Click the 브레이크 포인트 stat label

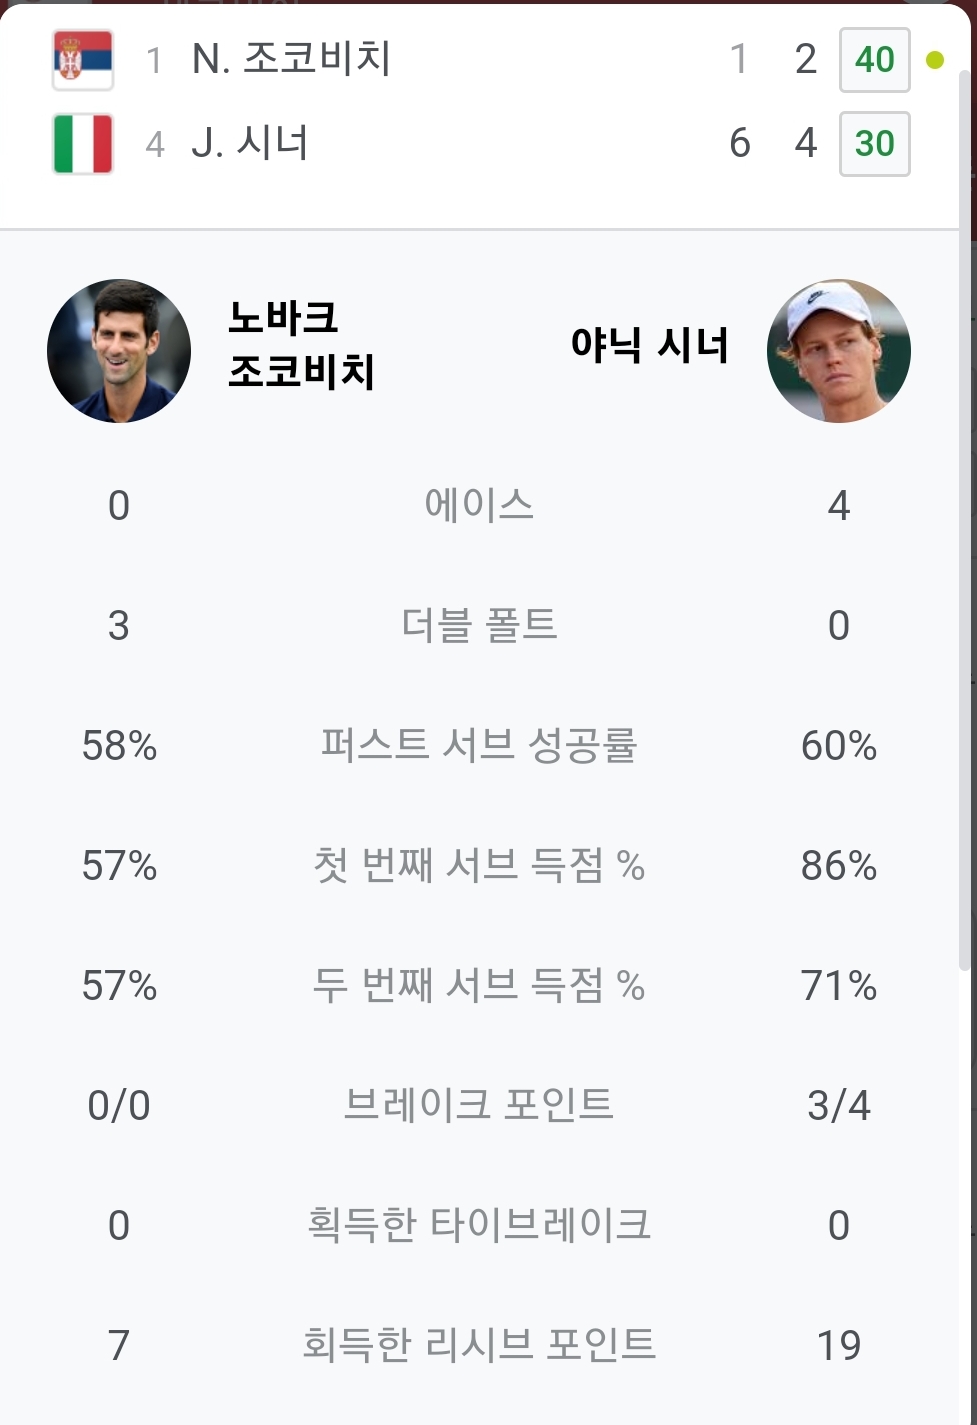[x=479, y=1105]
